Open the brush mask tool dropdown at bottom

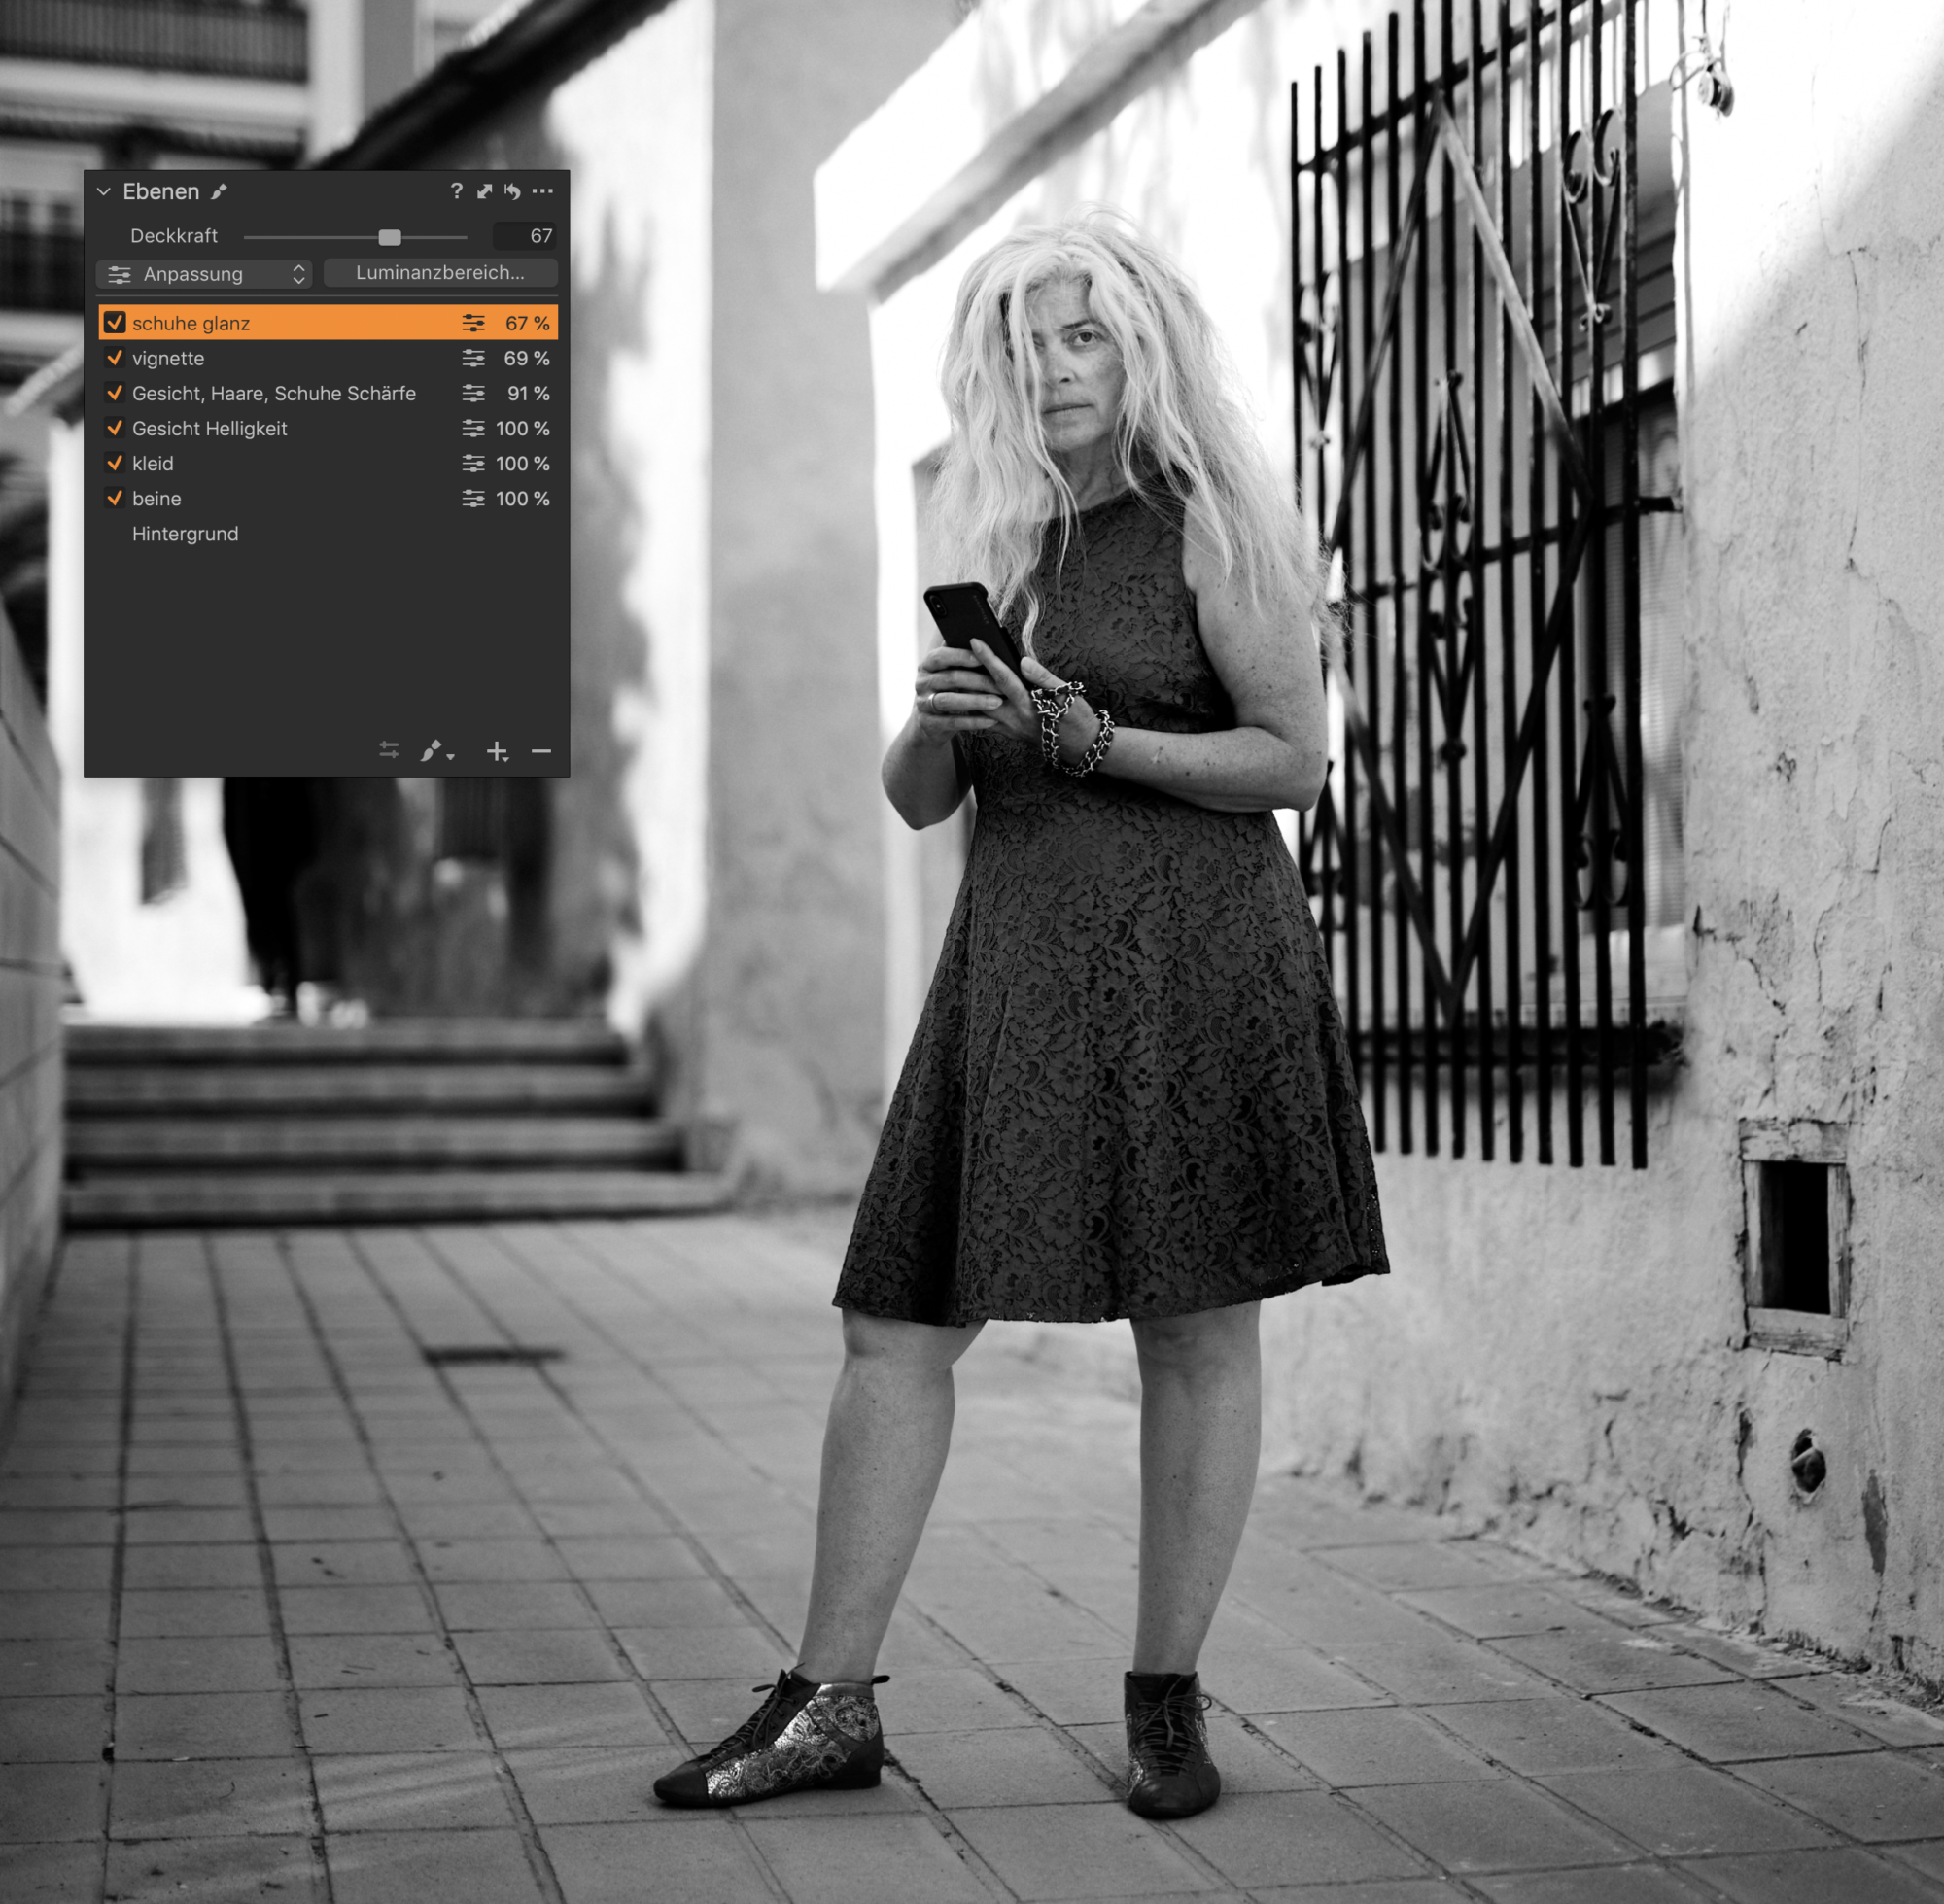point(437,750)
